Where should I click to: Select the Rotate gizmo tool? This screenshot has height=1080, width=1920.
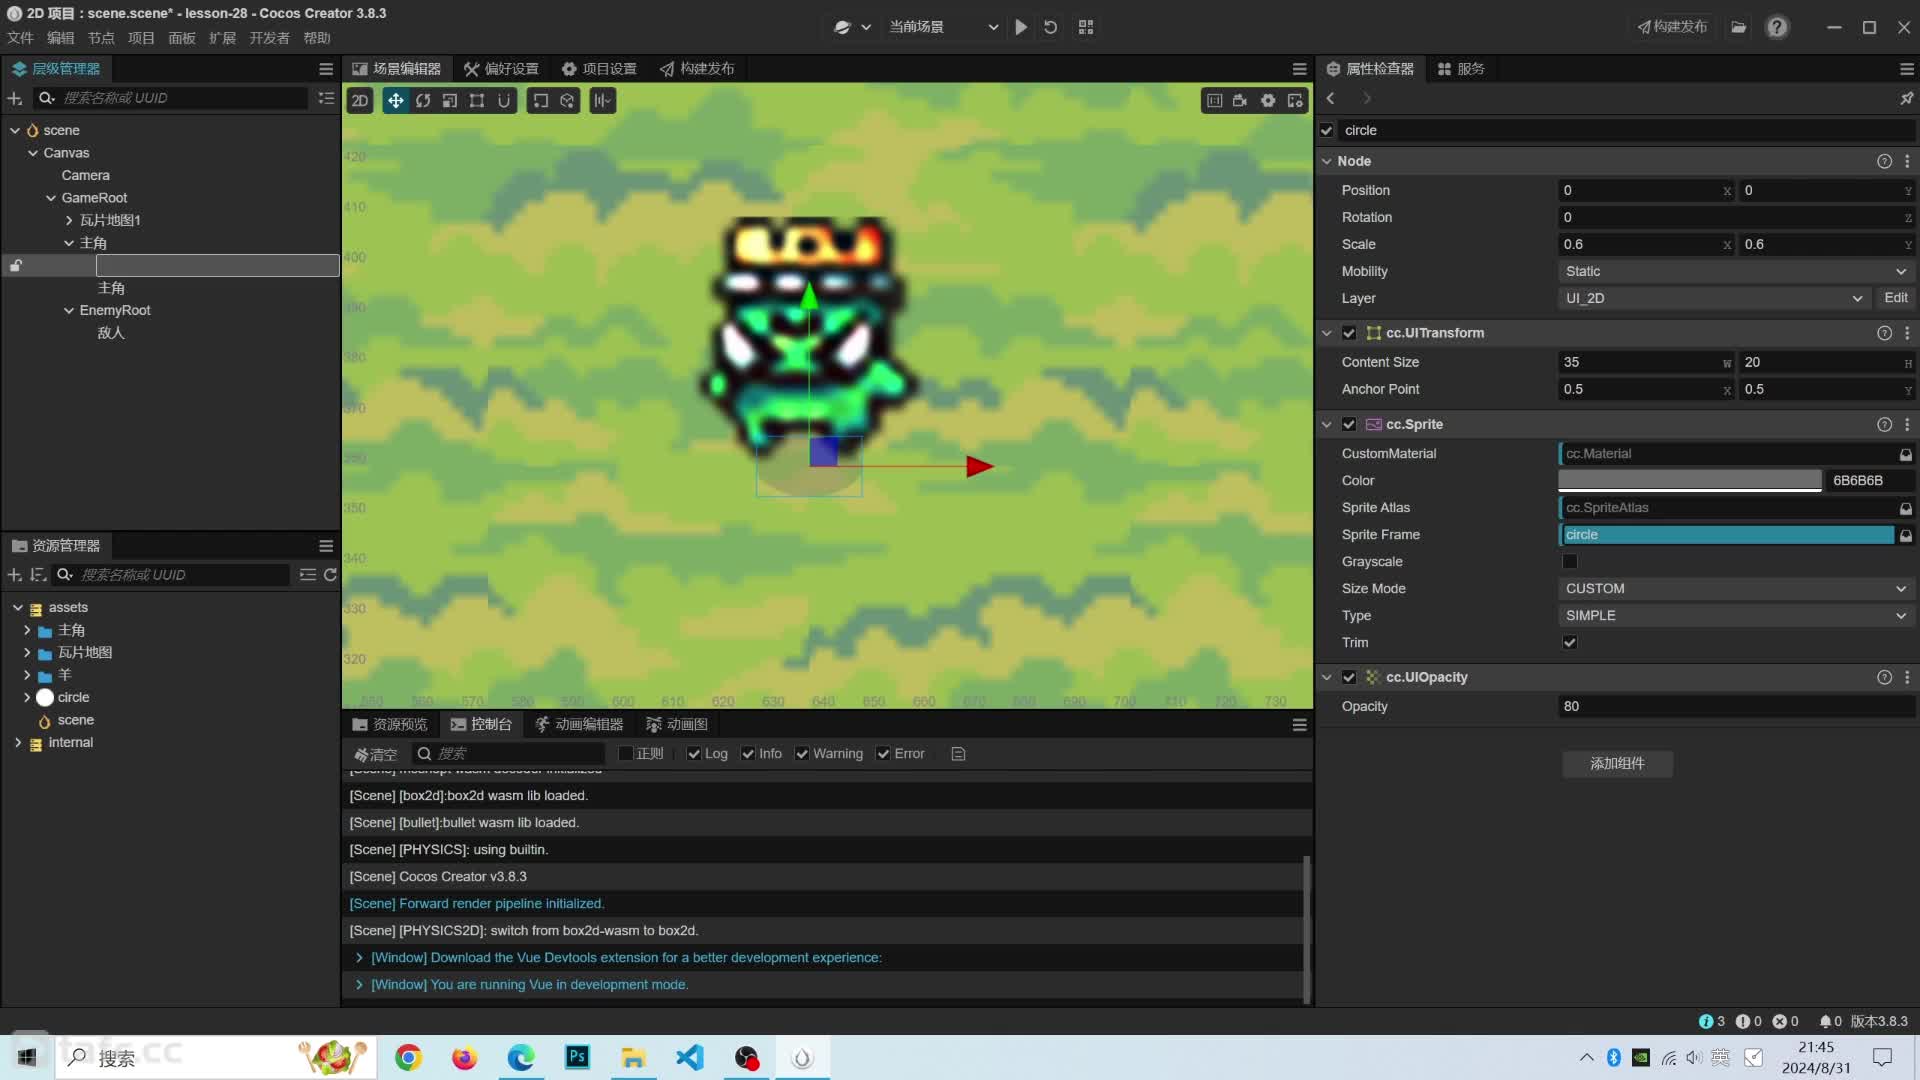coord(423,100)
